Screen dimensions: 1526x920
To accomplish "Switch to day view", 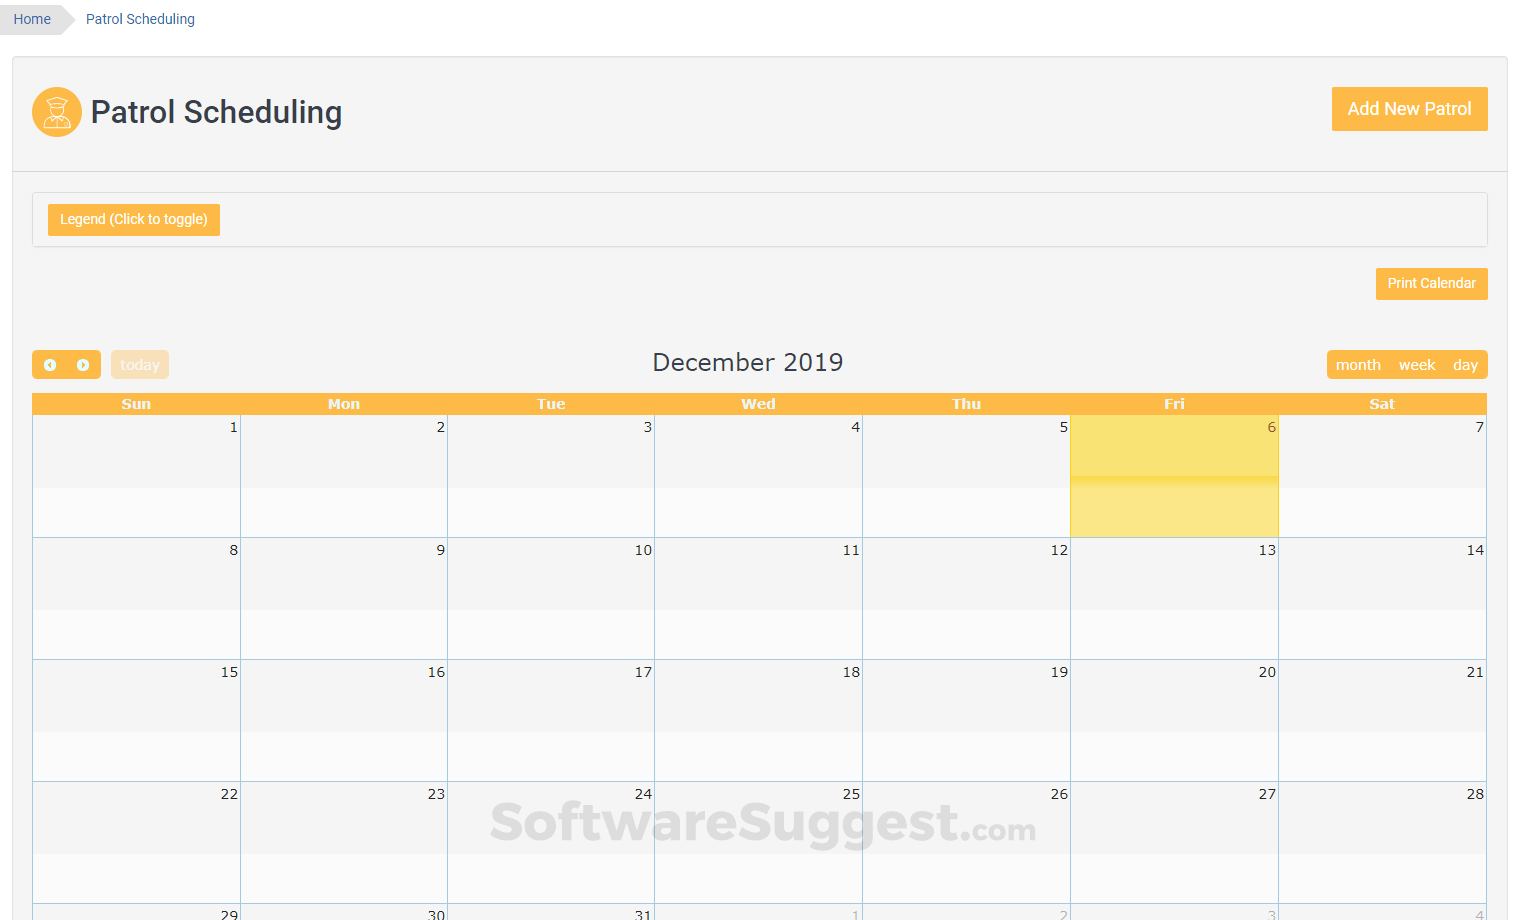I will point(1465,365).
